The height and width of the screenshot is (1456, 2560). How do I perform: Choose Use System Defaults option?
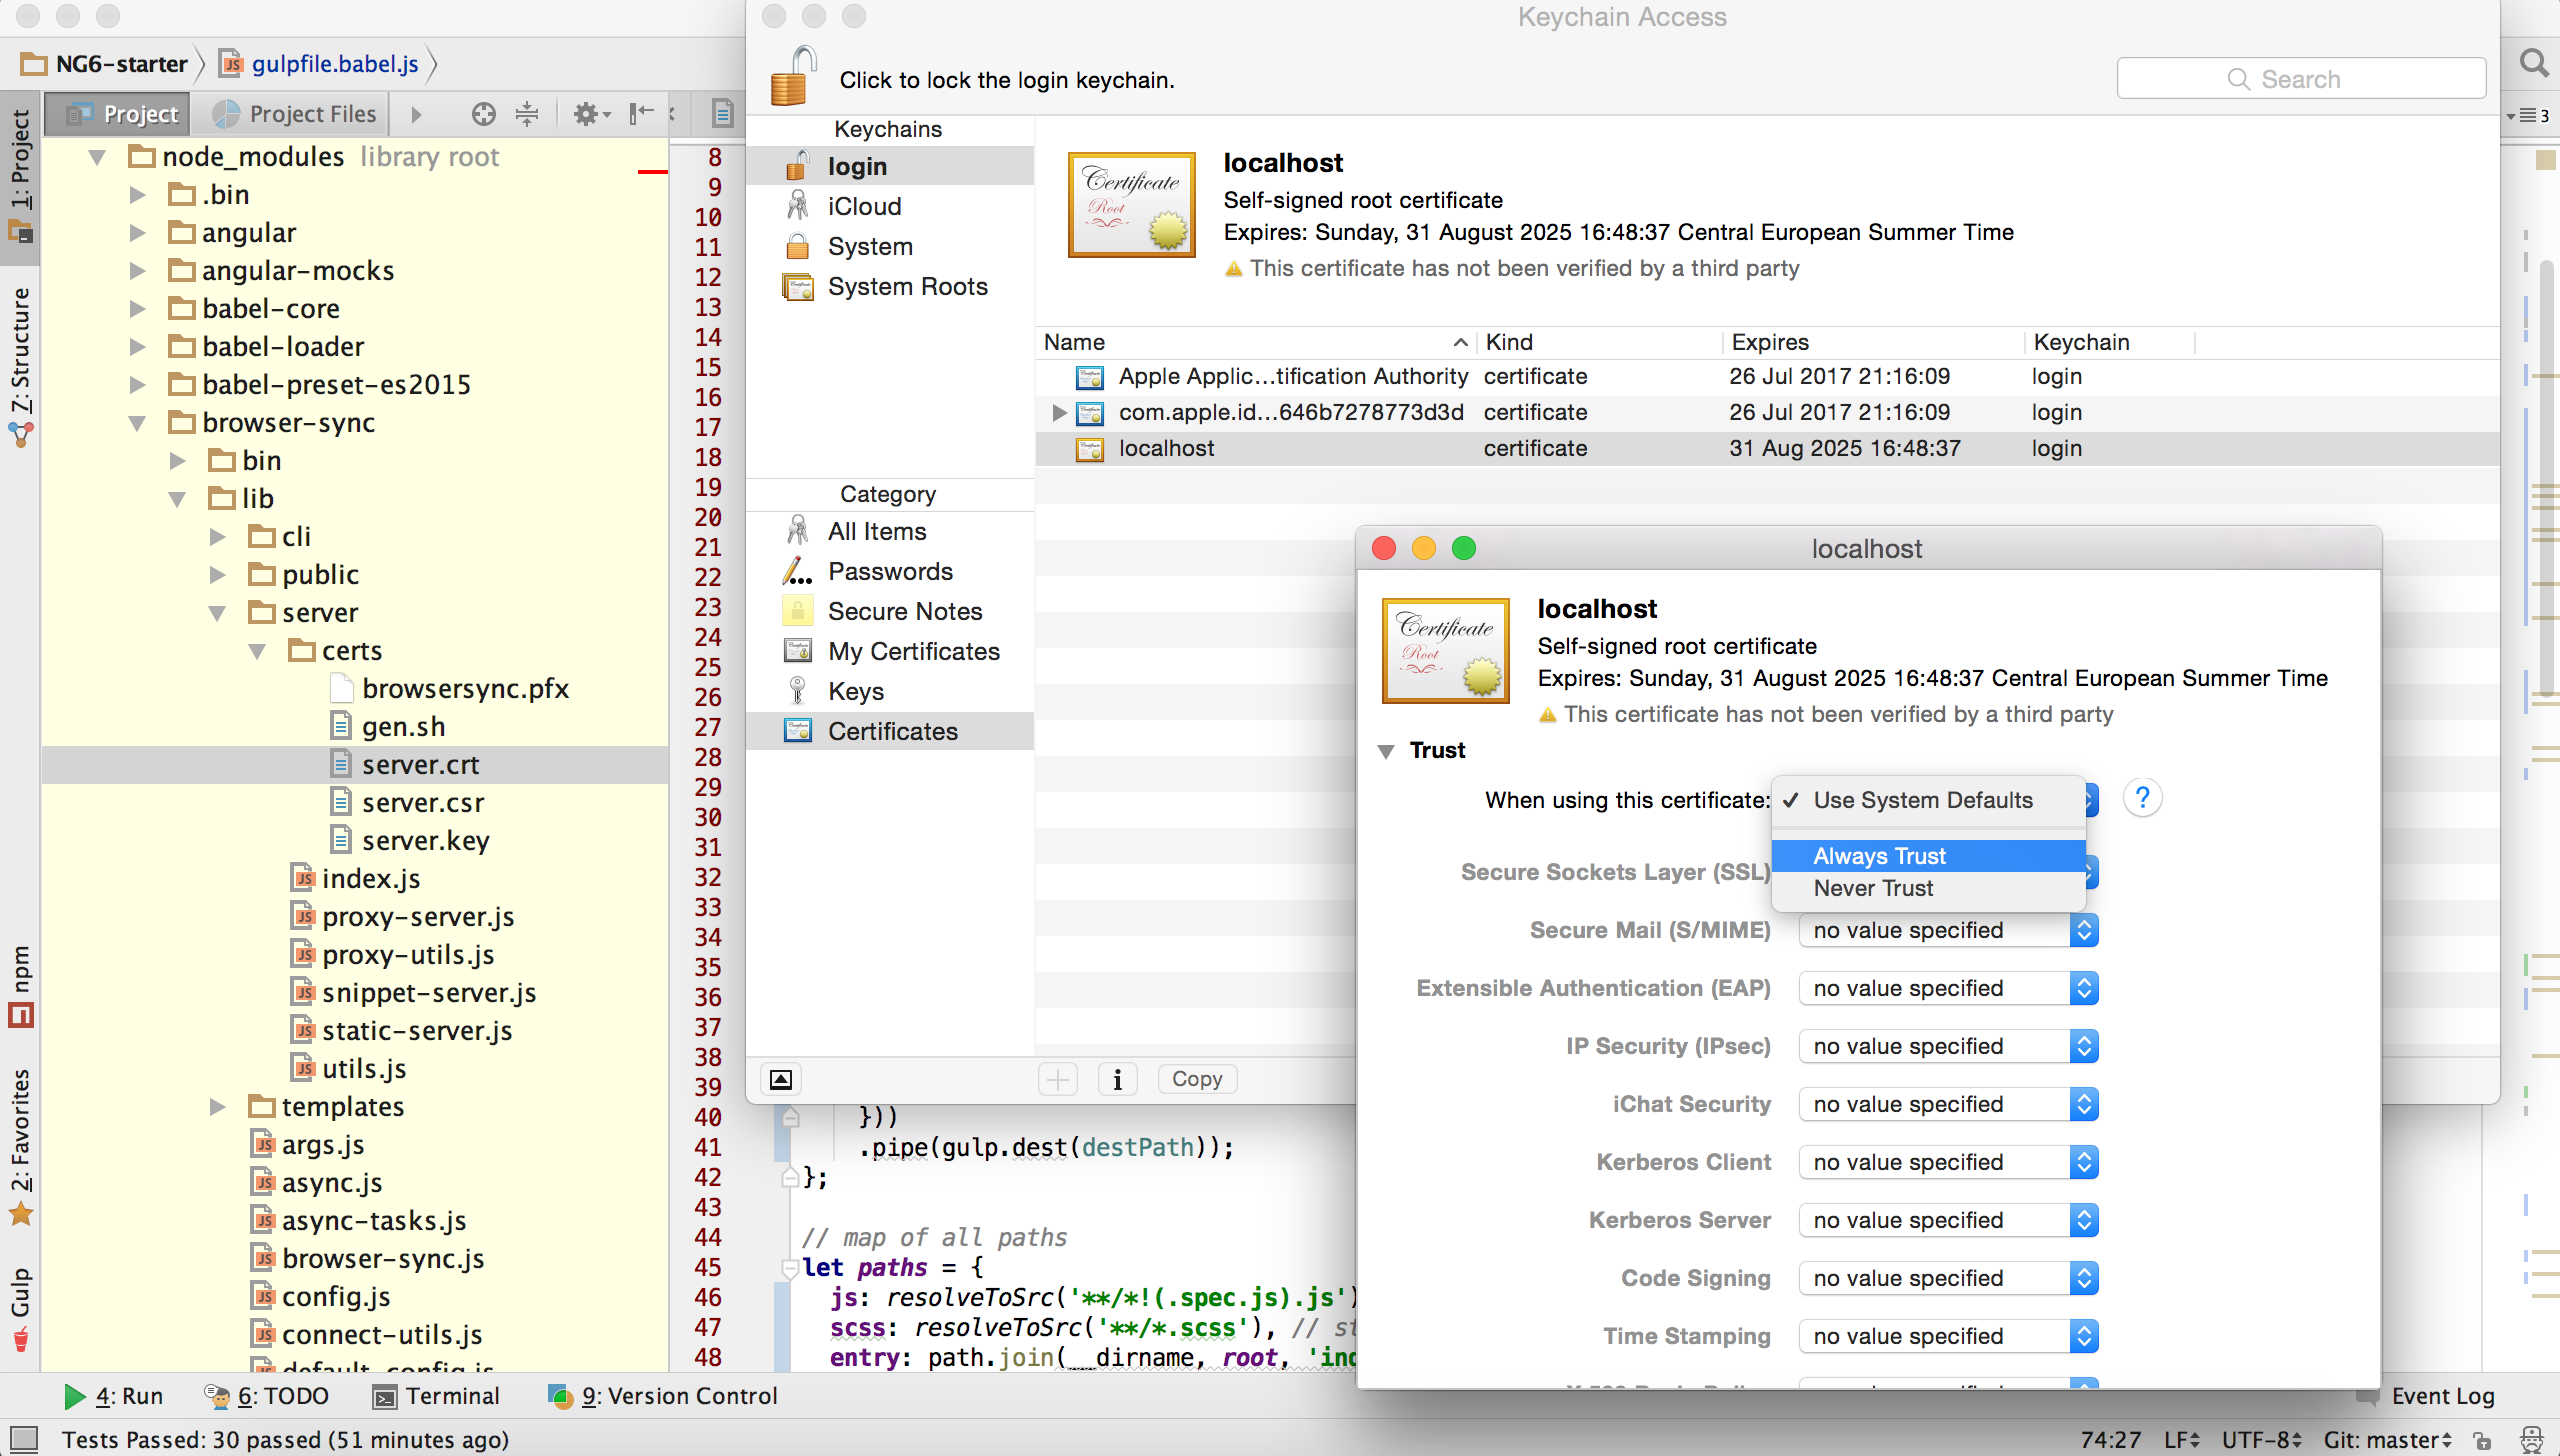click(x=1928, y=800)
